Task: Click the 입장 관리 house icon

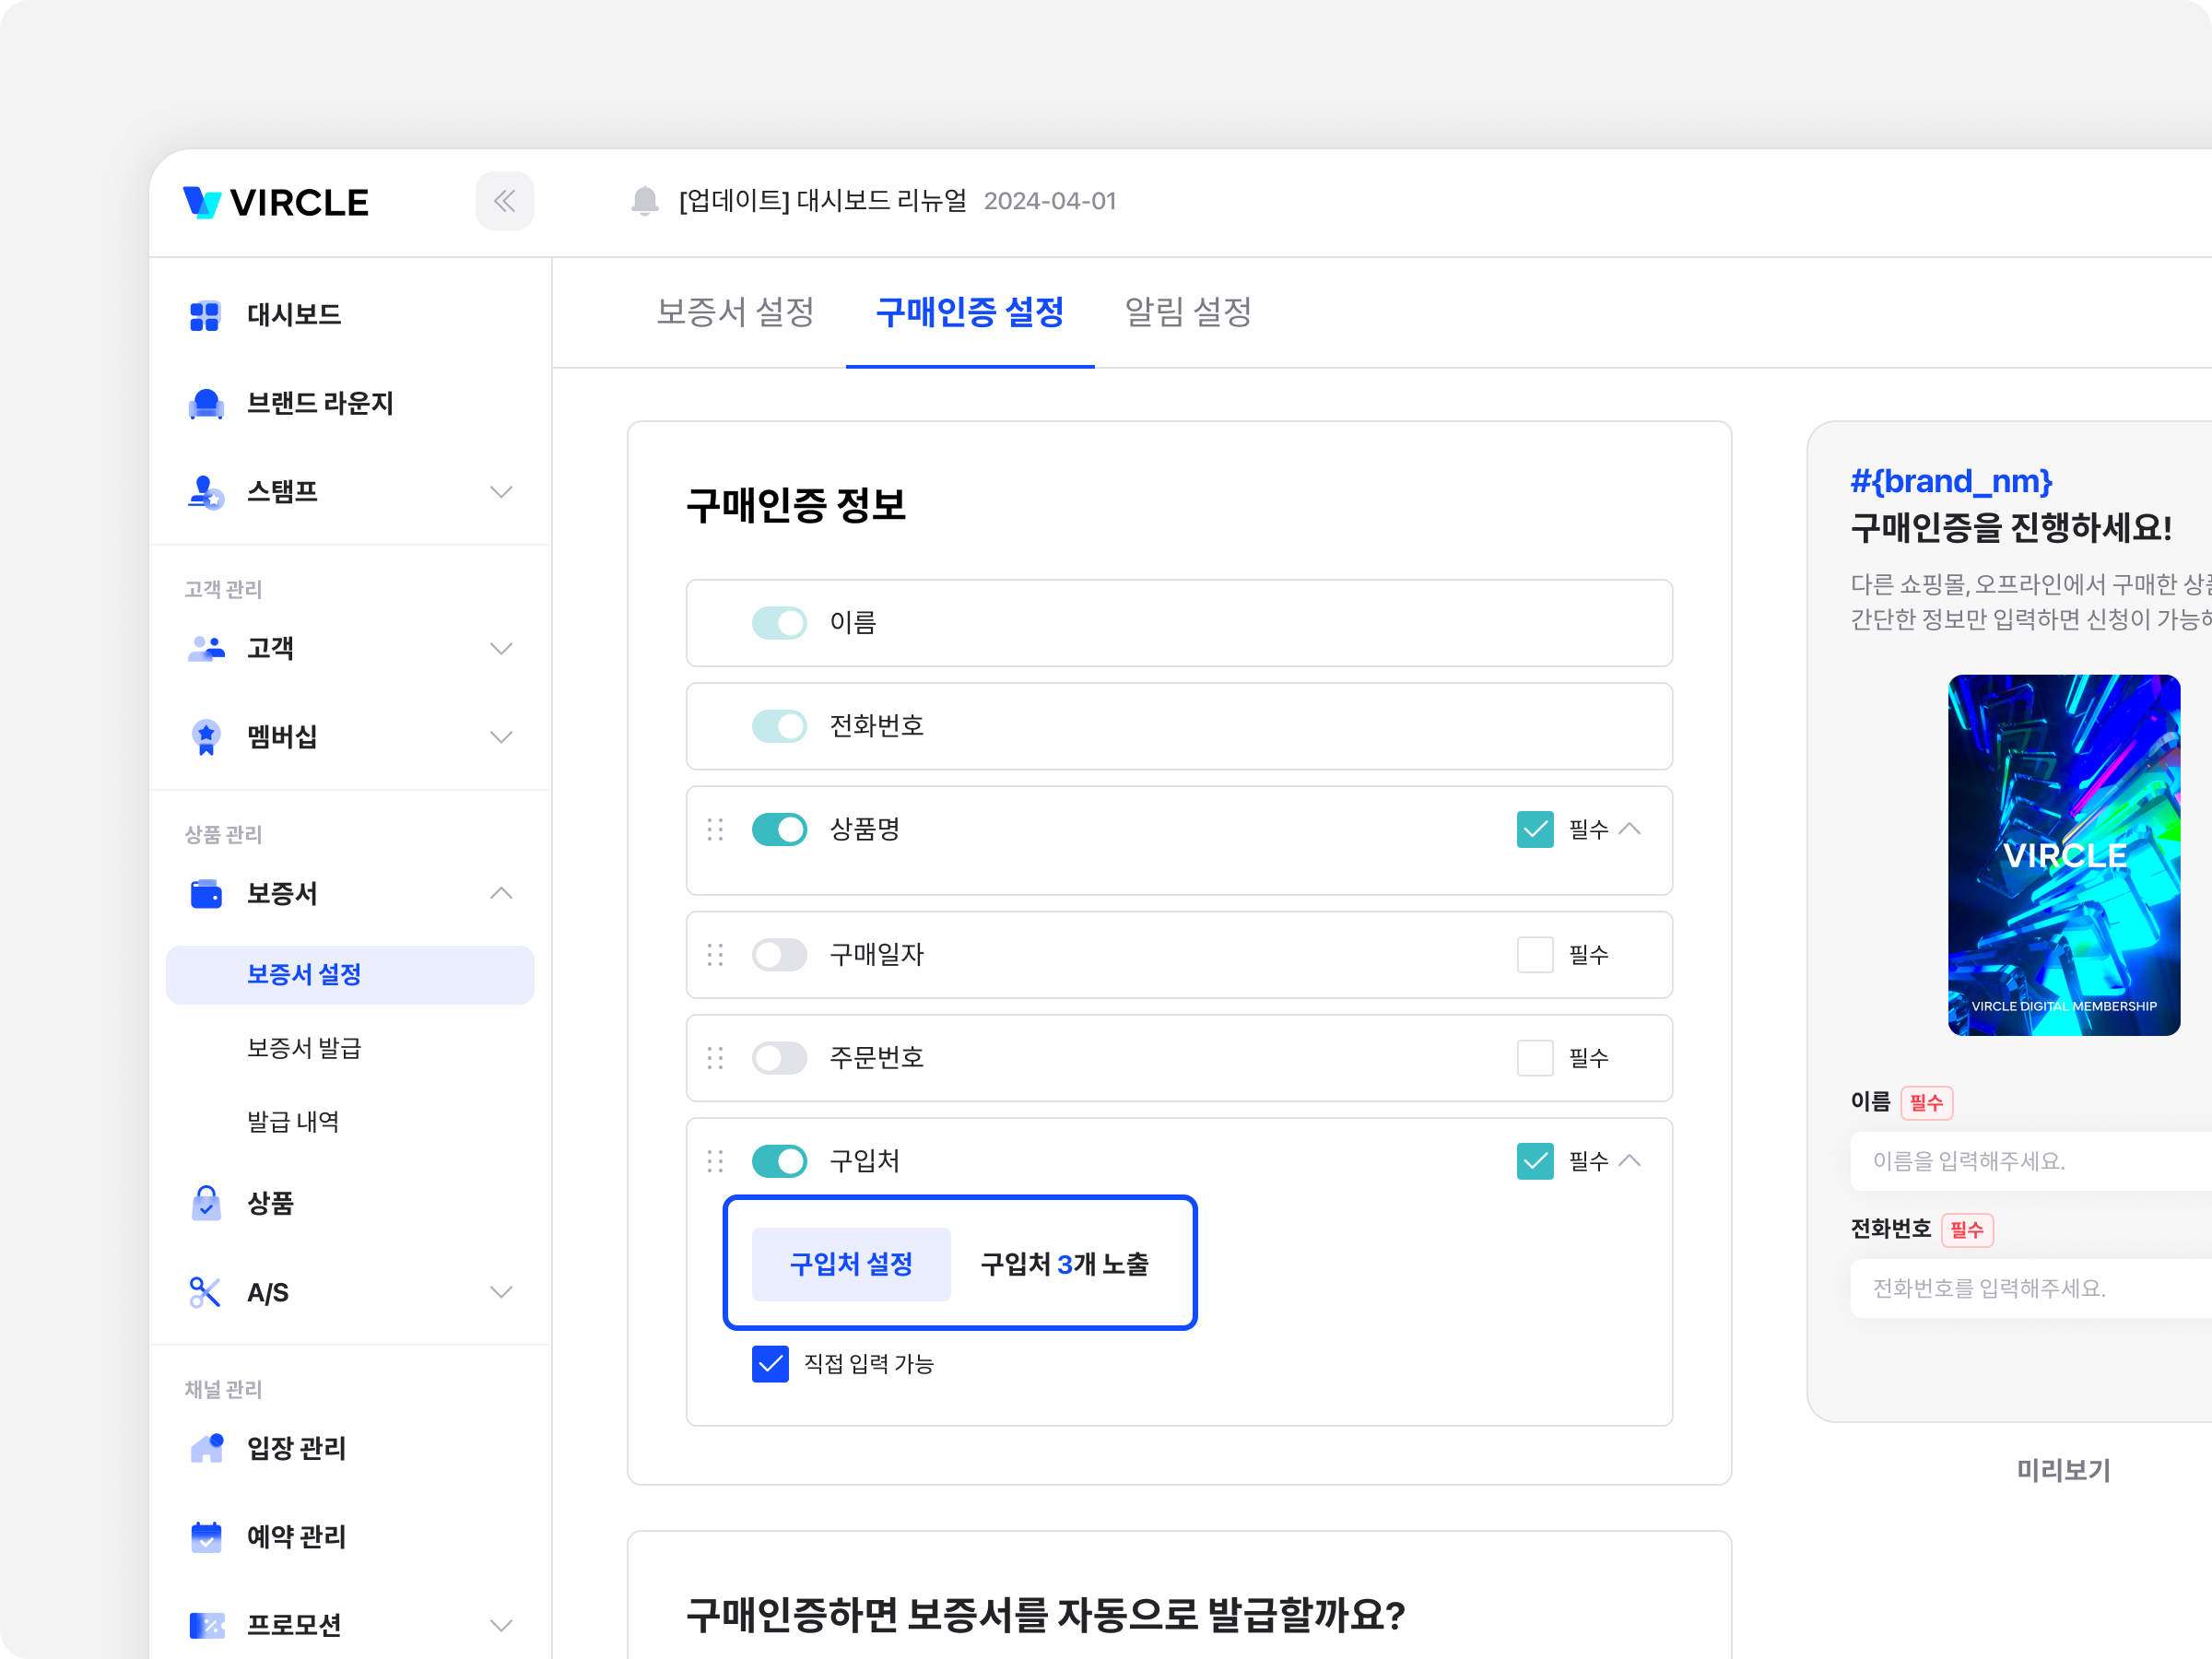Action: point(206,1448)
